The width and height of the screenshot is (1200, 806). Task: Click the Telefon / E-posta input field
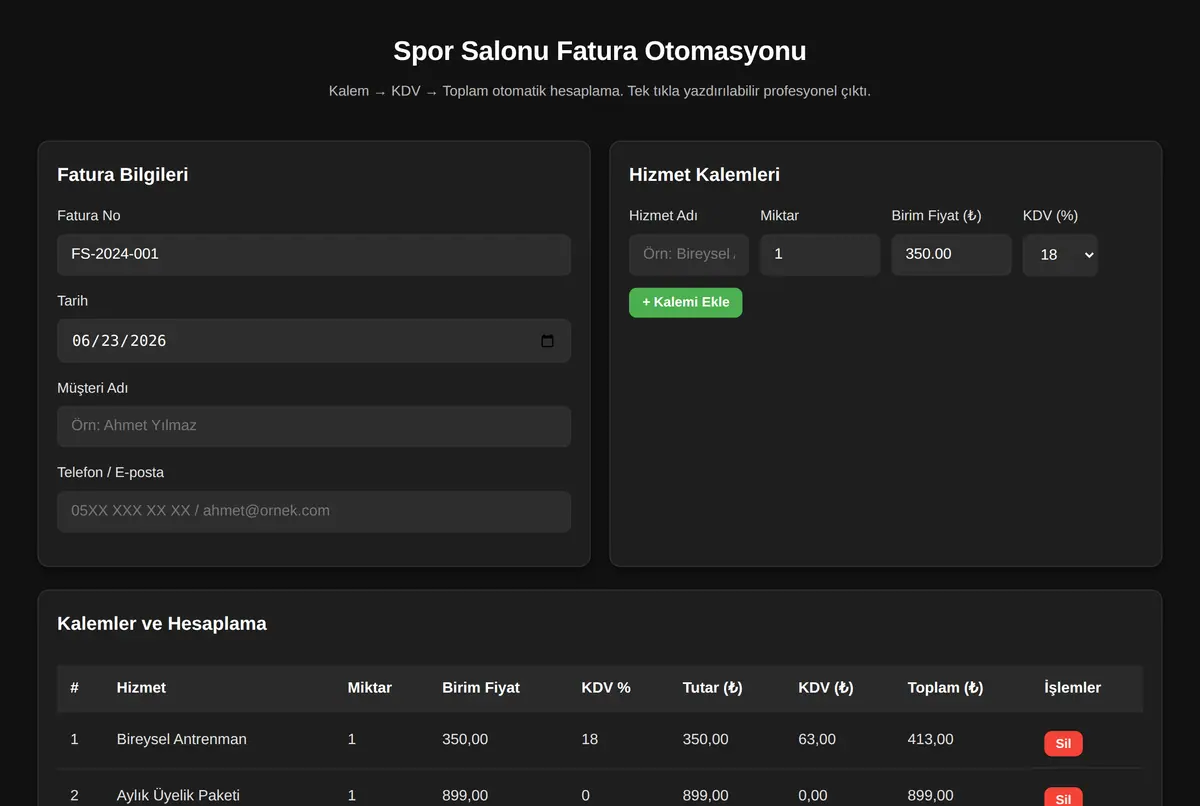pos(314,511)
